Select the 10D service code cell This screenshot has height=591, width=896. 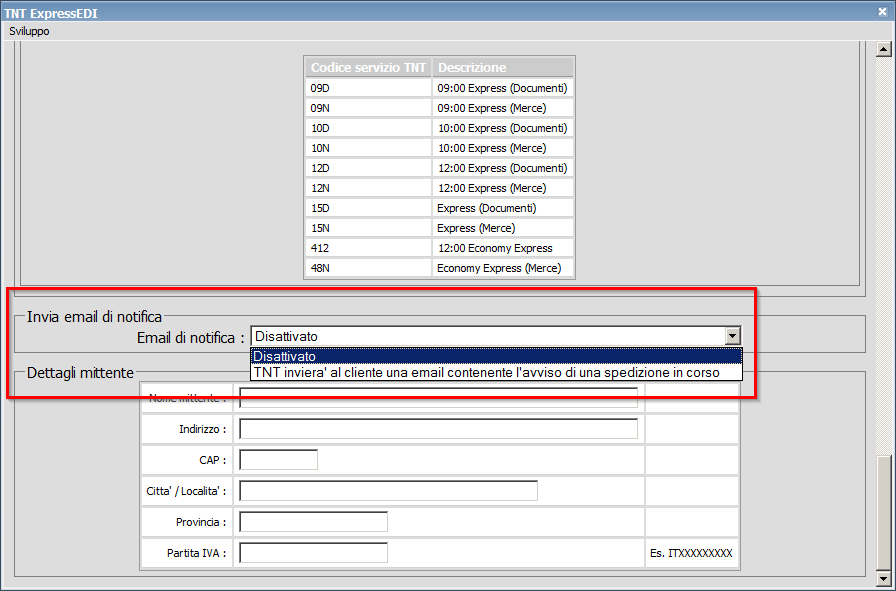point(368,128)
